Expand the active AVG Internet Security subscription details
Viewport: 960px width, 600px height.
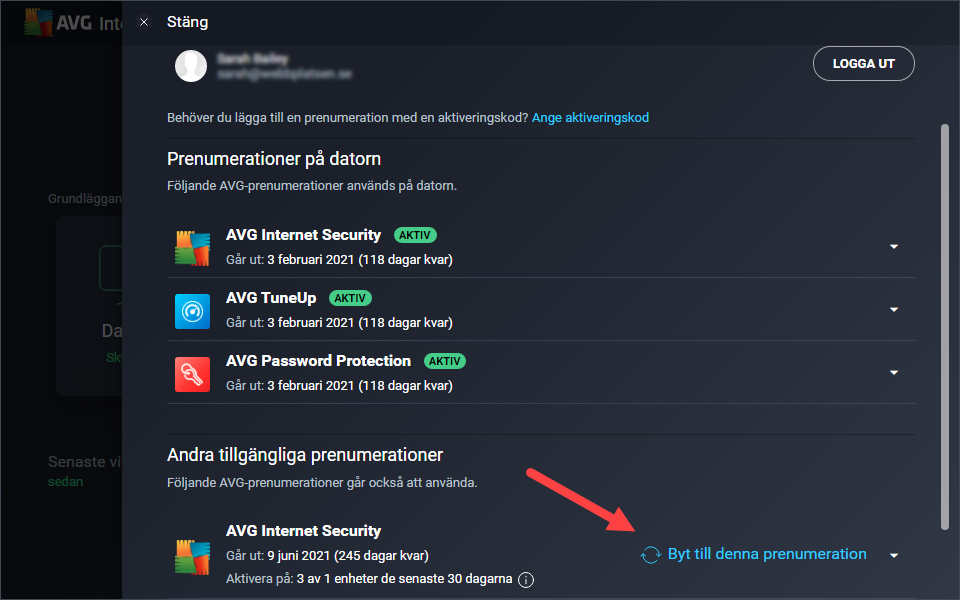894,247
